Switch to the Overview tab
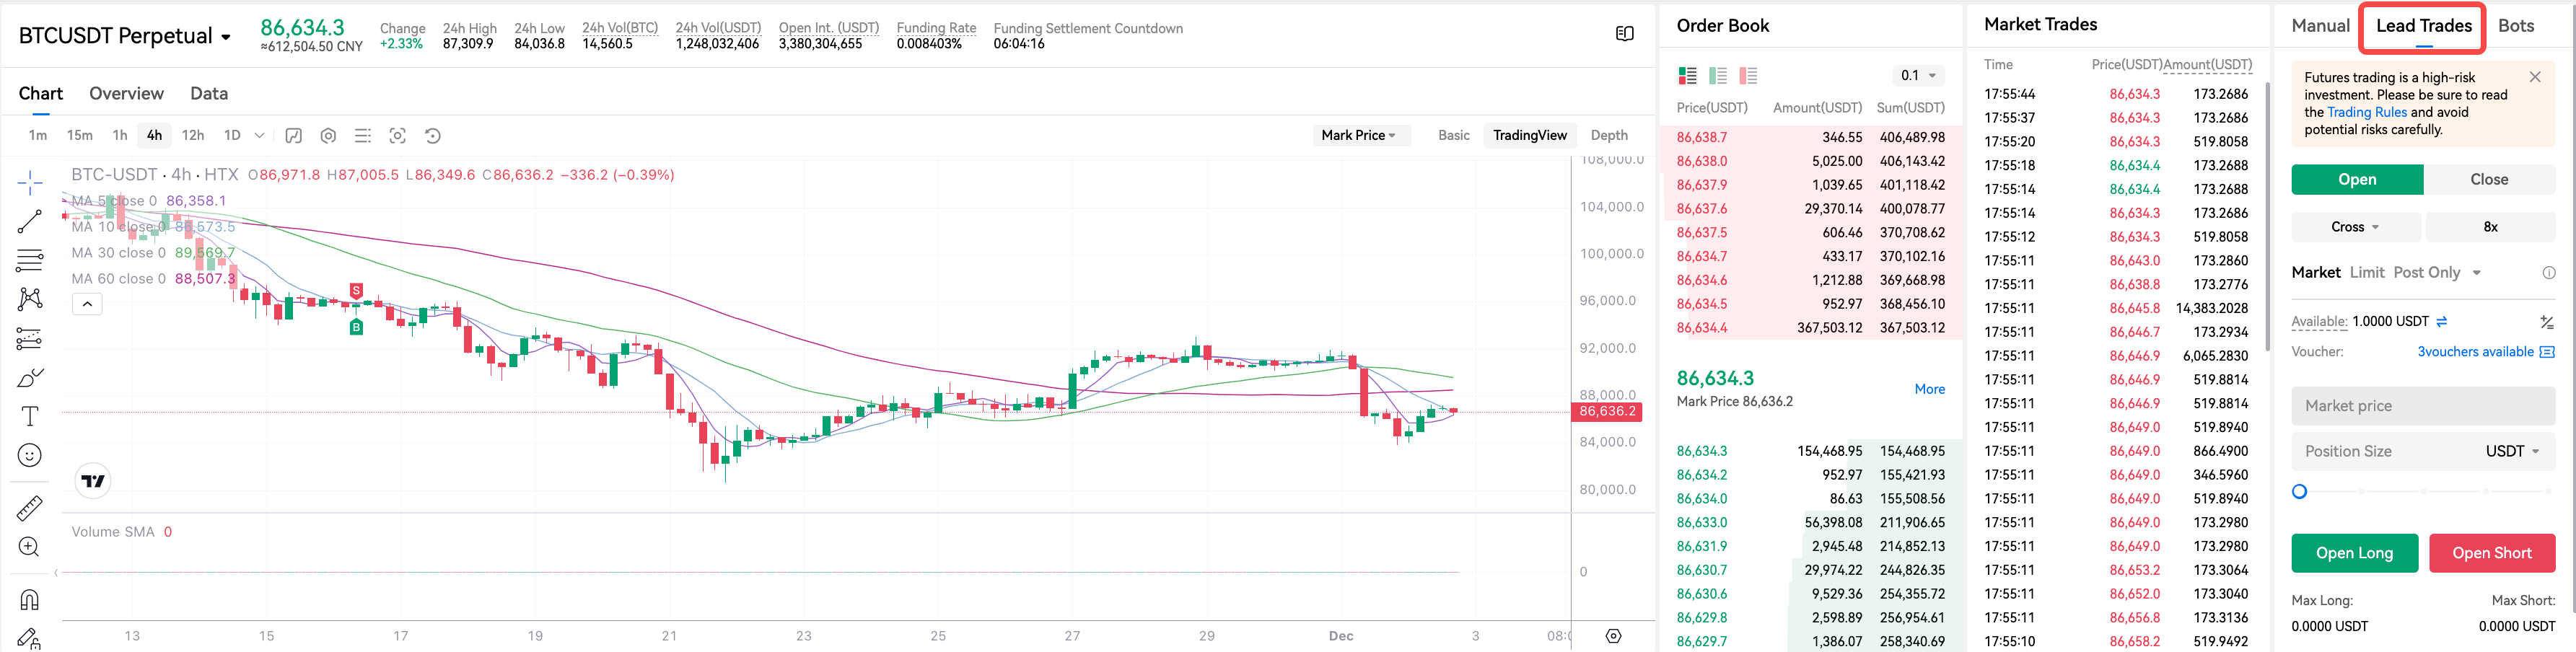The height and width of the screenshot is (652, 2576). click(x=126, y=93)
